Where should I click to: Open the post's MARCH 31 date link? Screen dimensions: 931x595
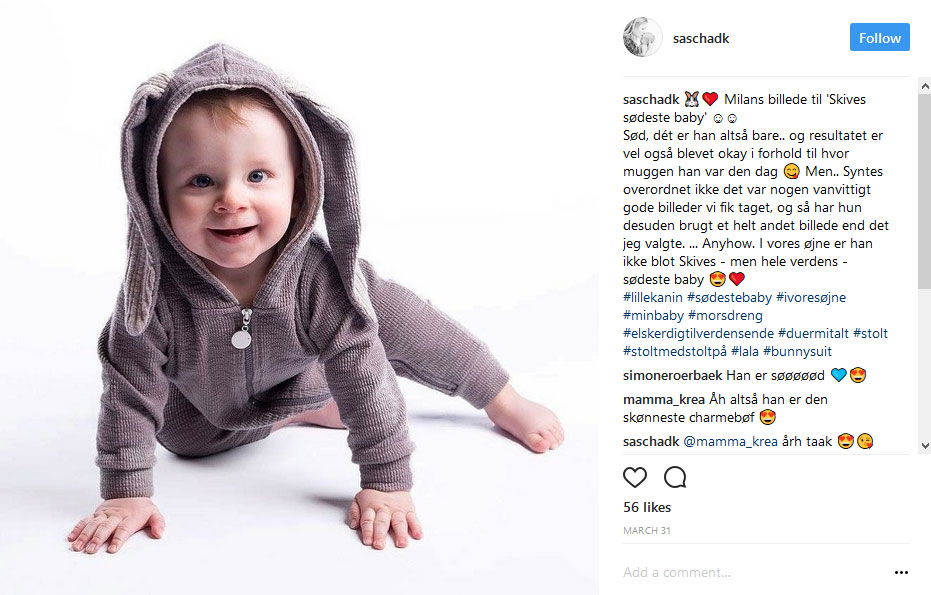tap(647, 530)
